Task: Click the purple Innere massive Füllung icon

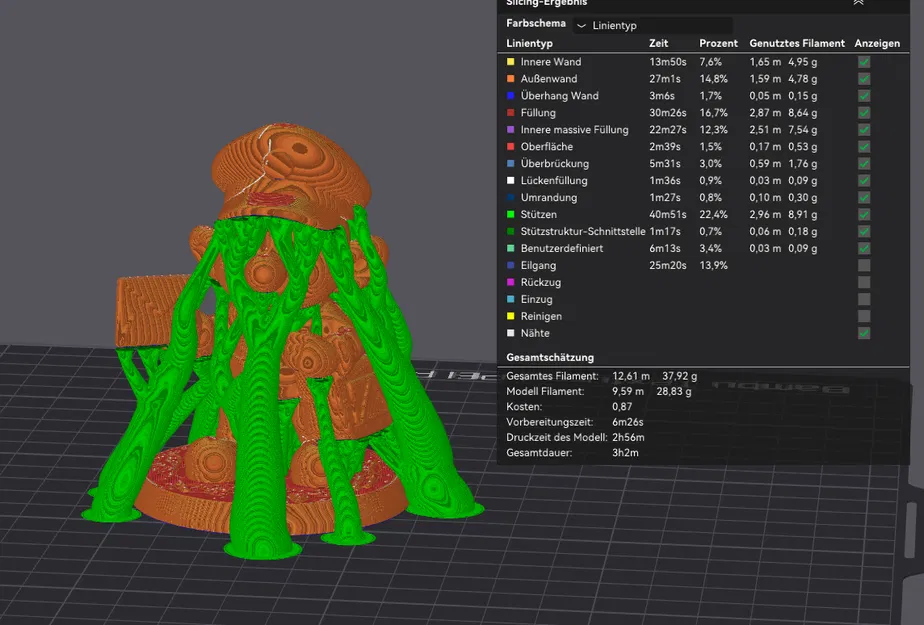Action: click(509, 130)
